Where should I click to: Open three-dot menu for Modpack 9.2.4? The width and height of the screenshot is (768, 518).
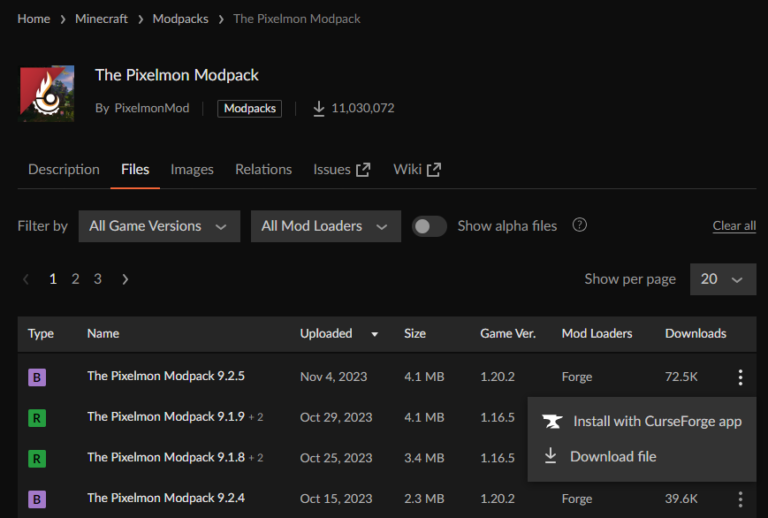[x=740, y=498]
